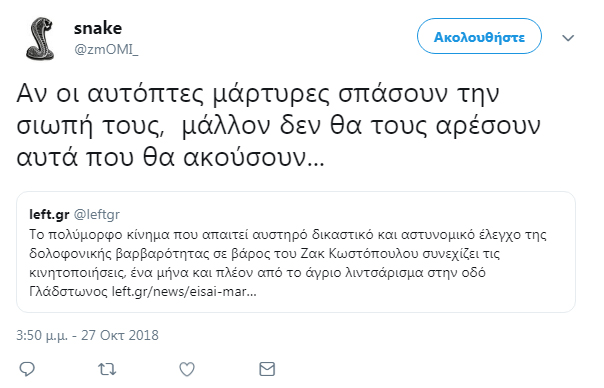The width and height of the screenshot is (604, 388).
Task: Click the quoted tweet text about Ζακ Κωστόπουλου
Action: [288, 263]
